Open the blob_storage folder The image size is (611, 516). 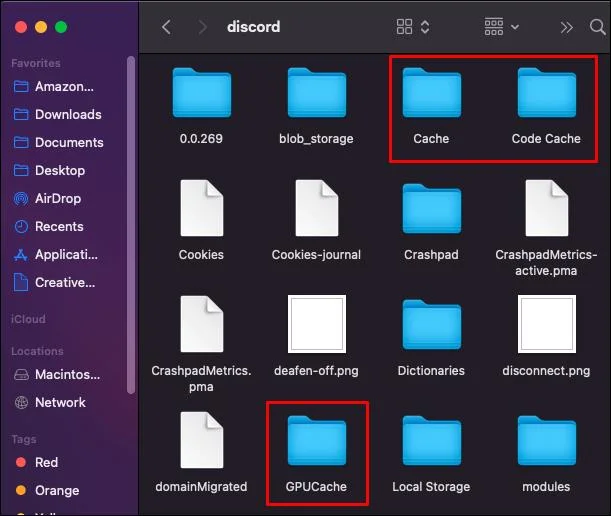point(316,93)
